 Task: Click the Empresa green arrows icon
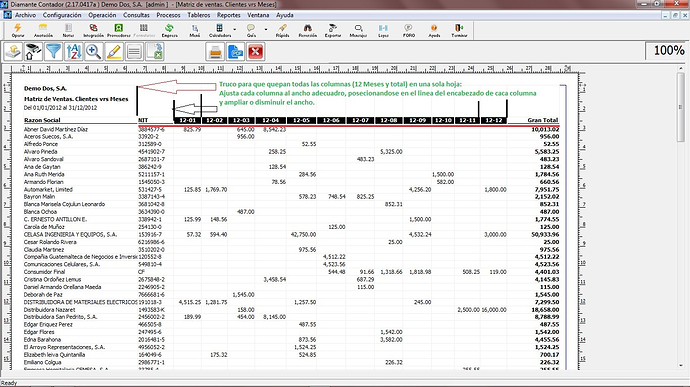[169, 30]
